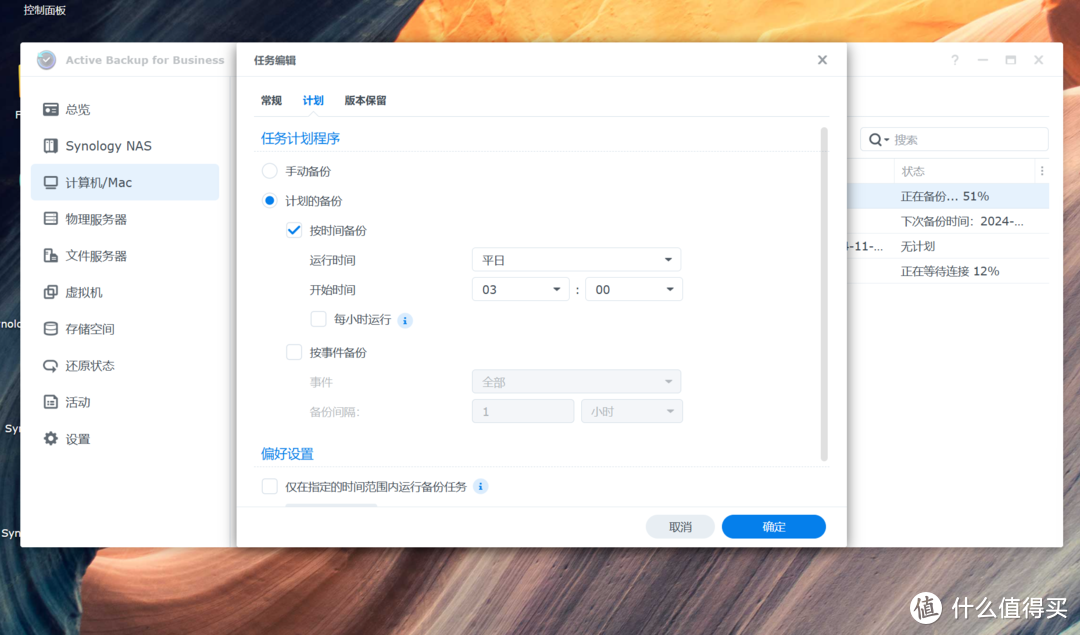
Task: Enable the 按事件备份 checkbox
Action: click(294, 352)
